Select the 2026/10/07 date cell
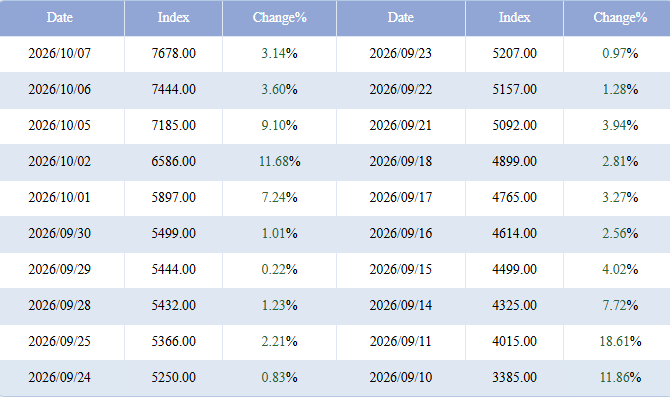Viewport: 670px width, 397px height. (x=60, y=53)
